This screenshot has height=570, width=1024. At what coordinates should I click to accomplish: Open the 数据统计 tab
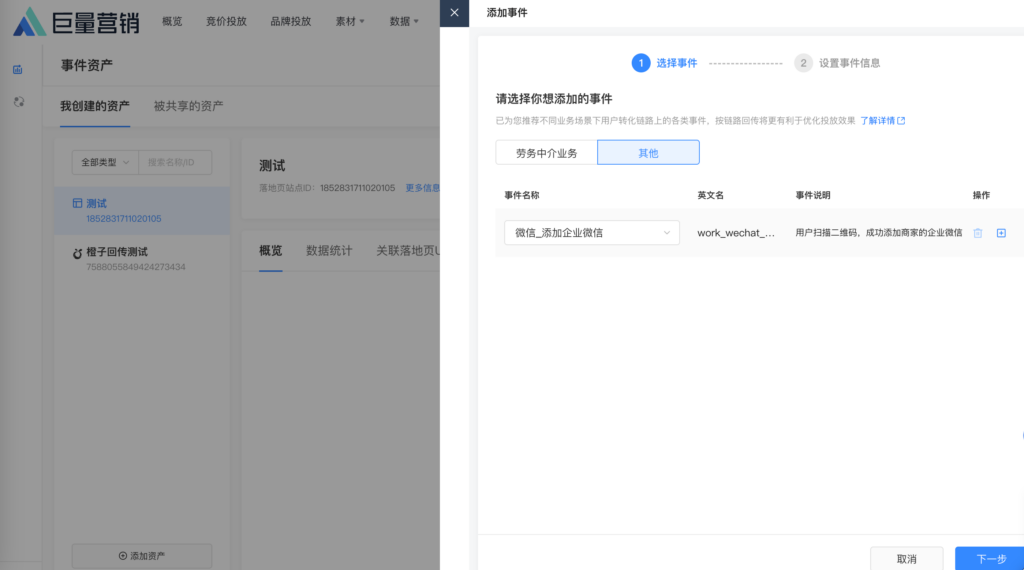tap(329, 251)
